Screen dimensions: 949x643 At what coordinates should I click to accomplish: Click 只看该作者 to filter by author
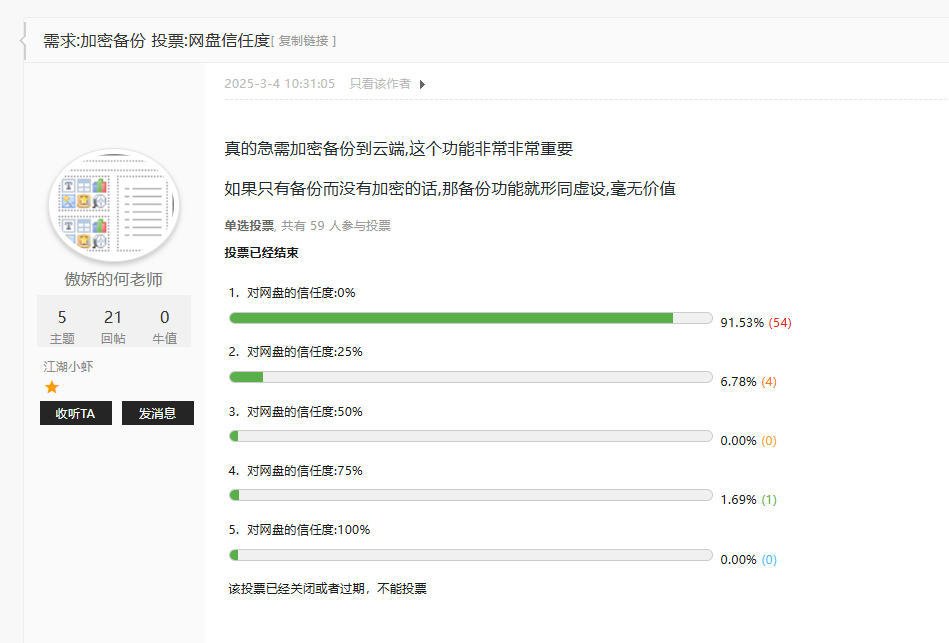[380, 84]
